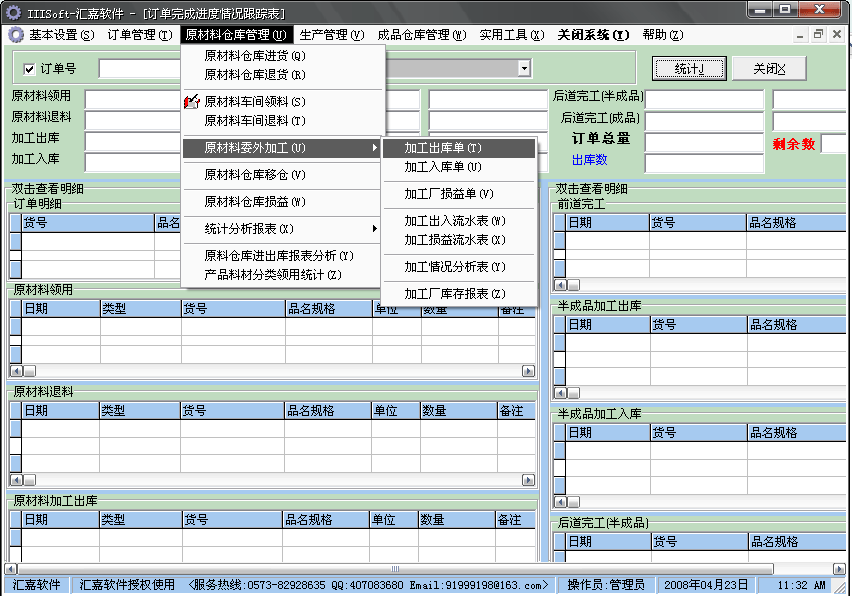Click the 加工出库 input field
Image resolution: width=852 pixels, height=596 pixels.
[x=133, y=141]
